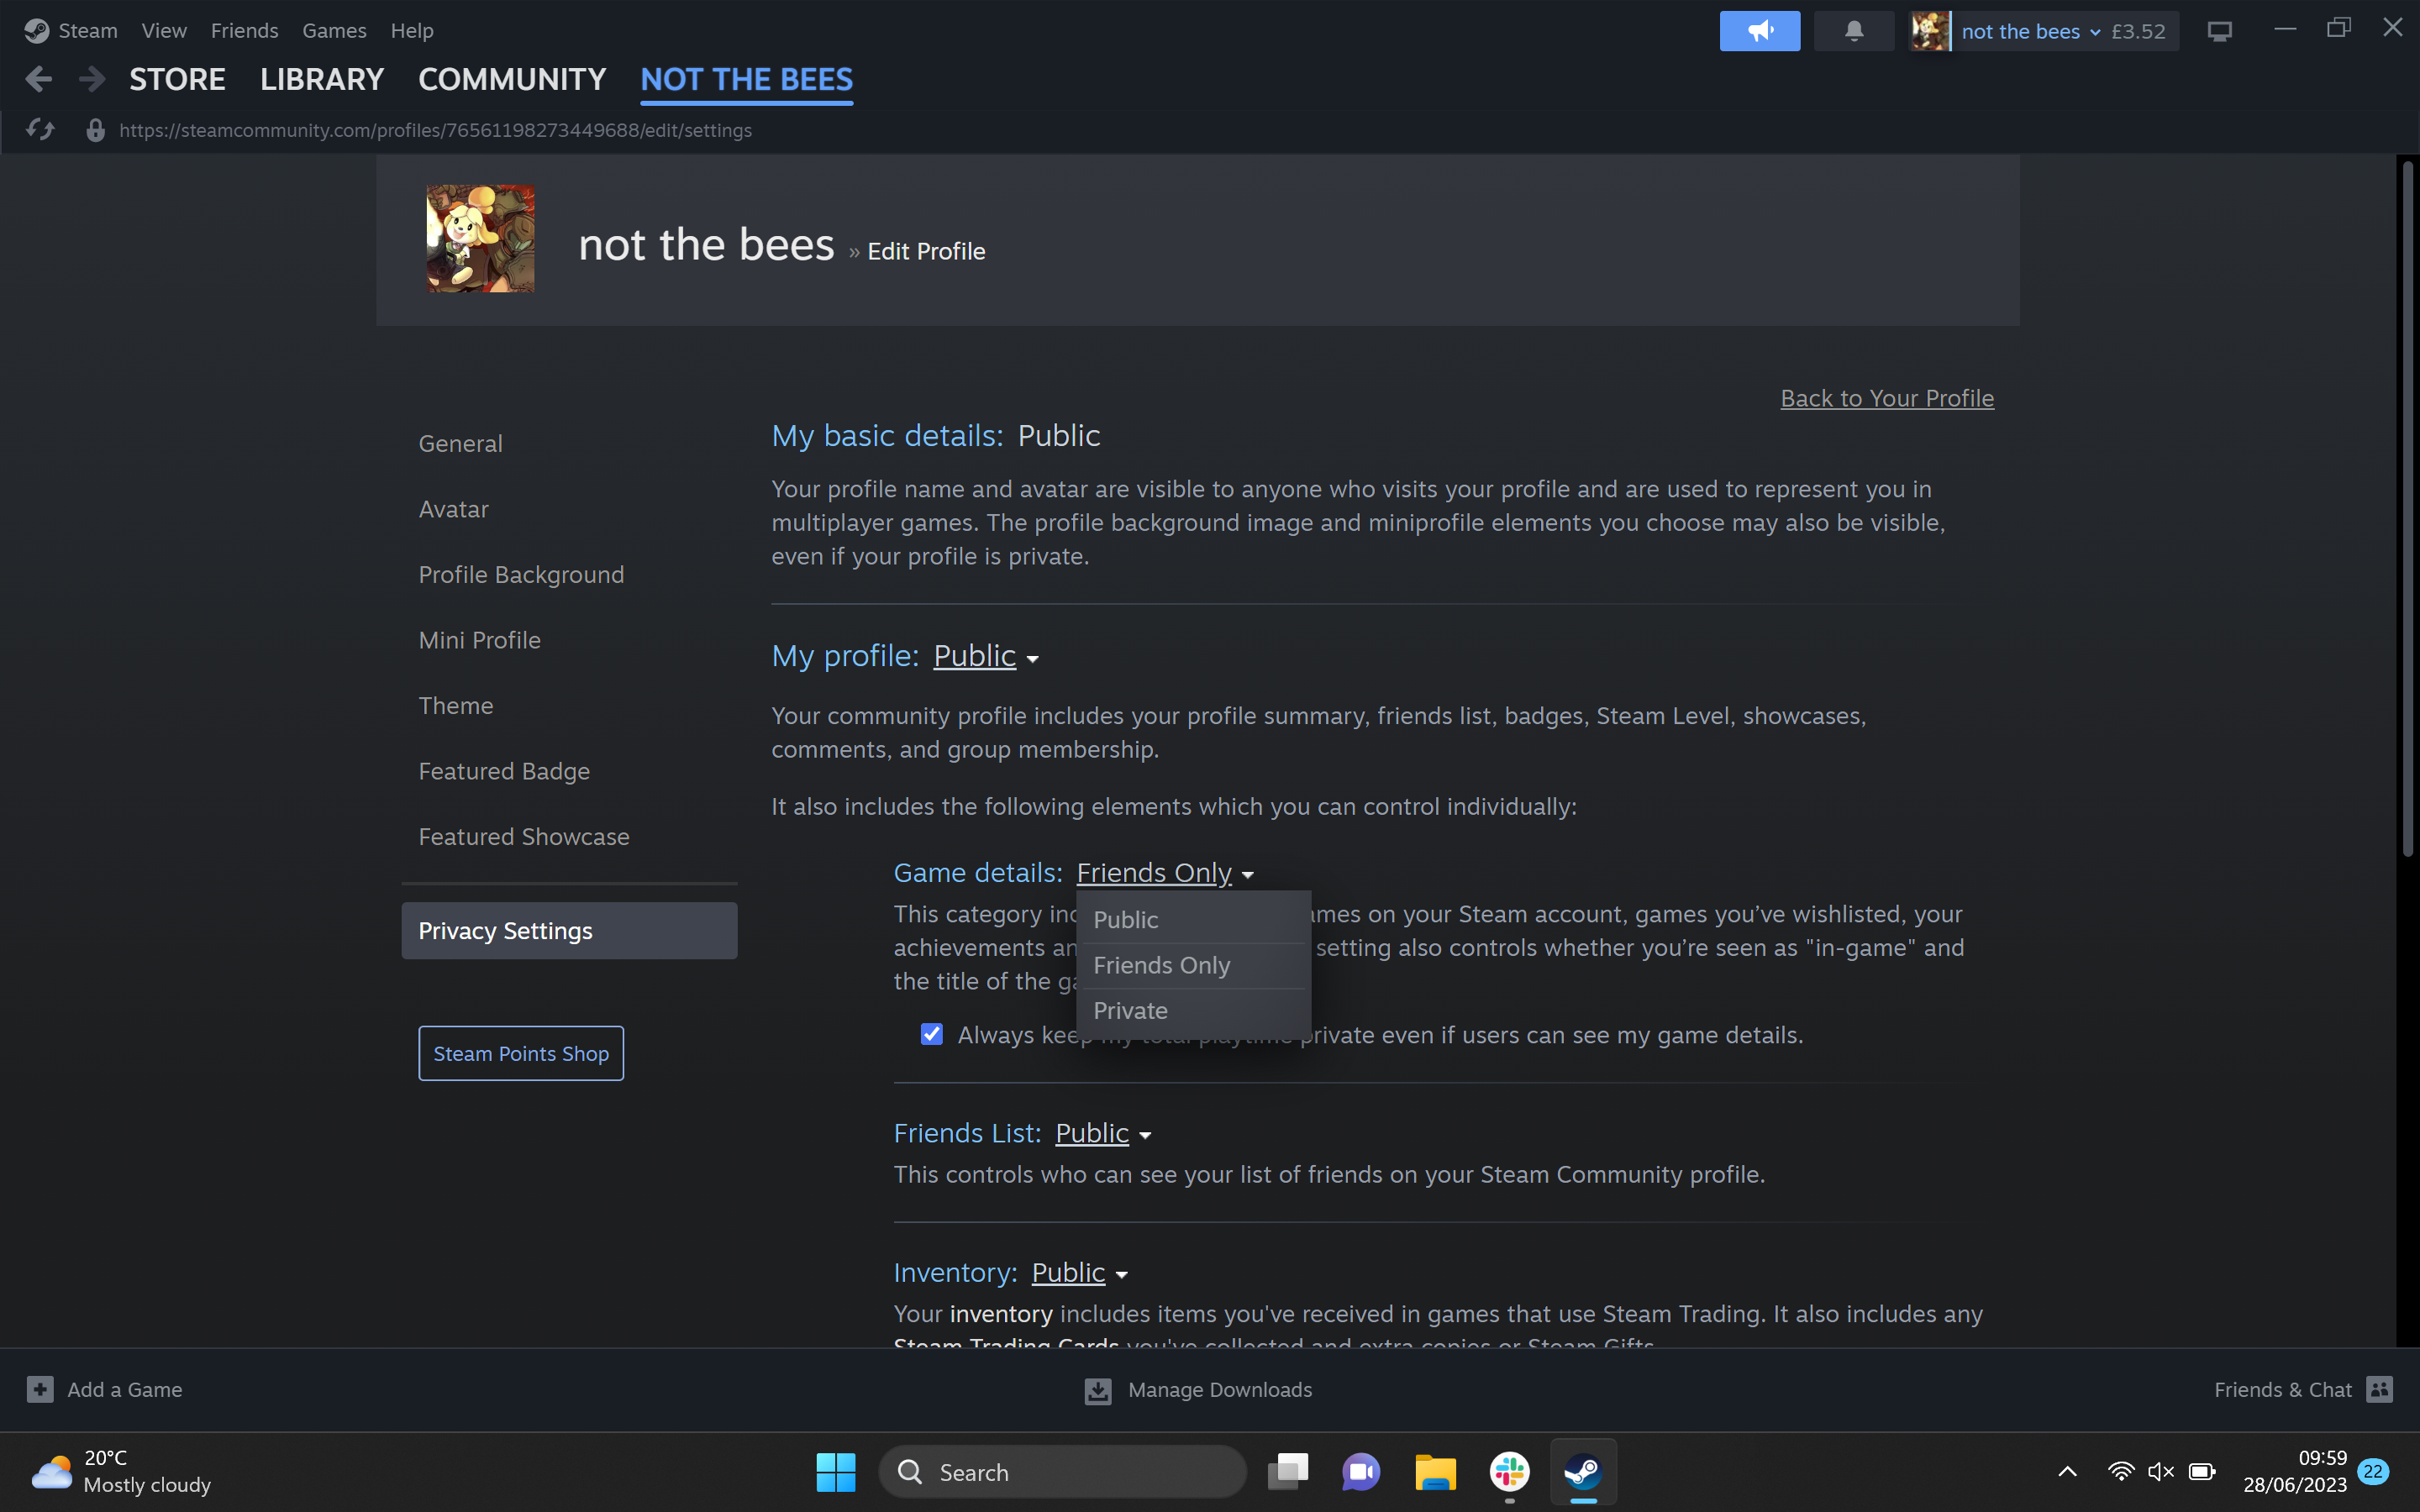Open the Steam menu text
This screenshot has width=2420, height=1512.
click(88, 31)
